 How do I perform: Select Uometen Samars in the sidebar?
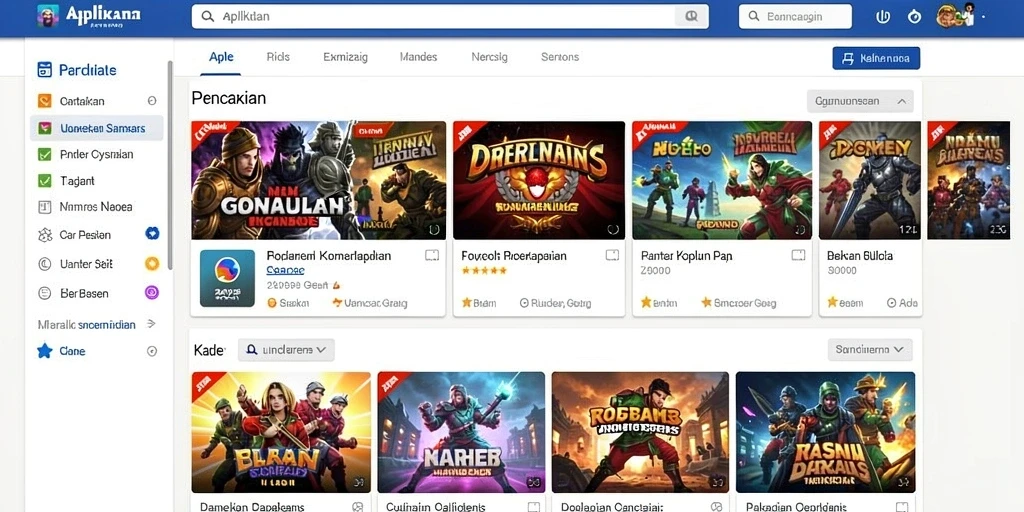[x=97, y=128]
